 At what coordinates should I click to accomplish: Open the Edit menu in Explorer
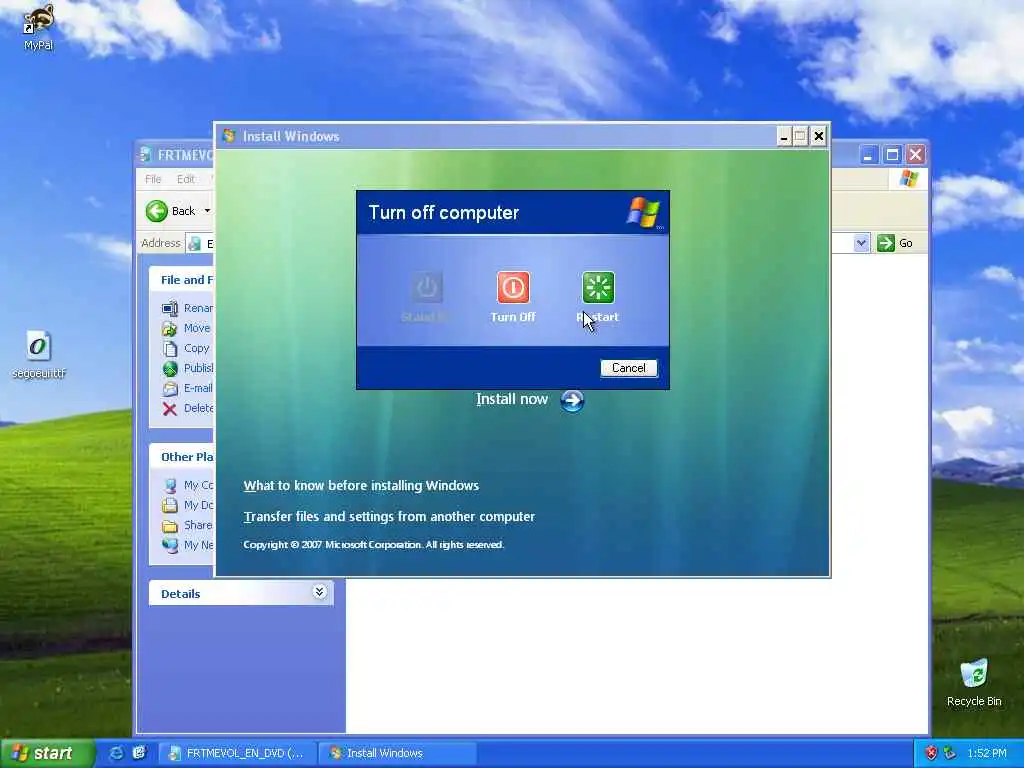pos(185,179)
